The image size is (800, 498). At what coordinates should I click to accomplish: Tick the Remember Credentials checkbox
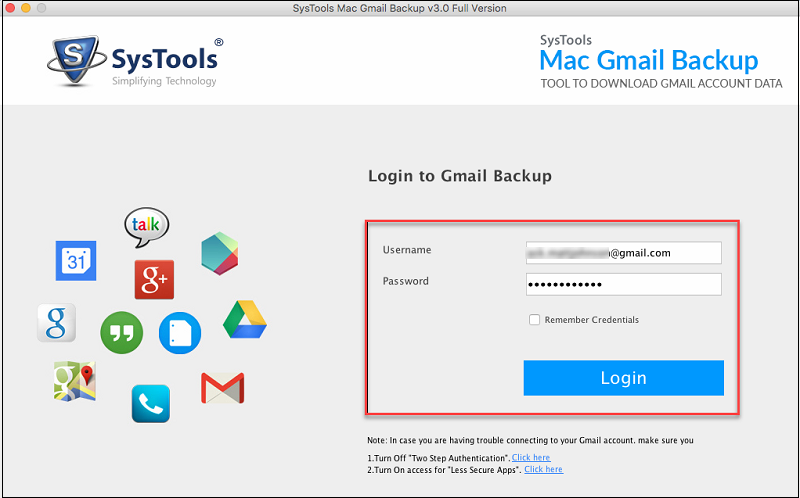tap(534, 320)
